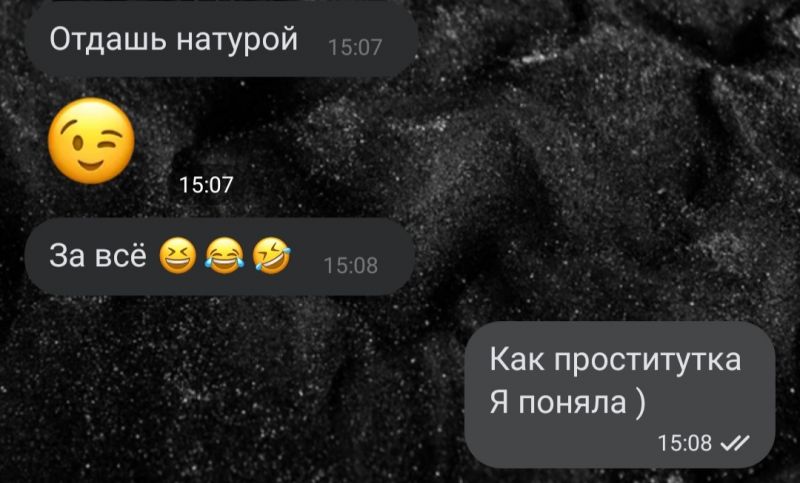Tap the text 'Я поняла )' line
Screen dimensions: 800x483
(x=567, y=402)
